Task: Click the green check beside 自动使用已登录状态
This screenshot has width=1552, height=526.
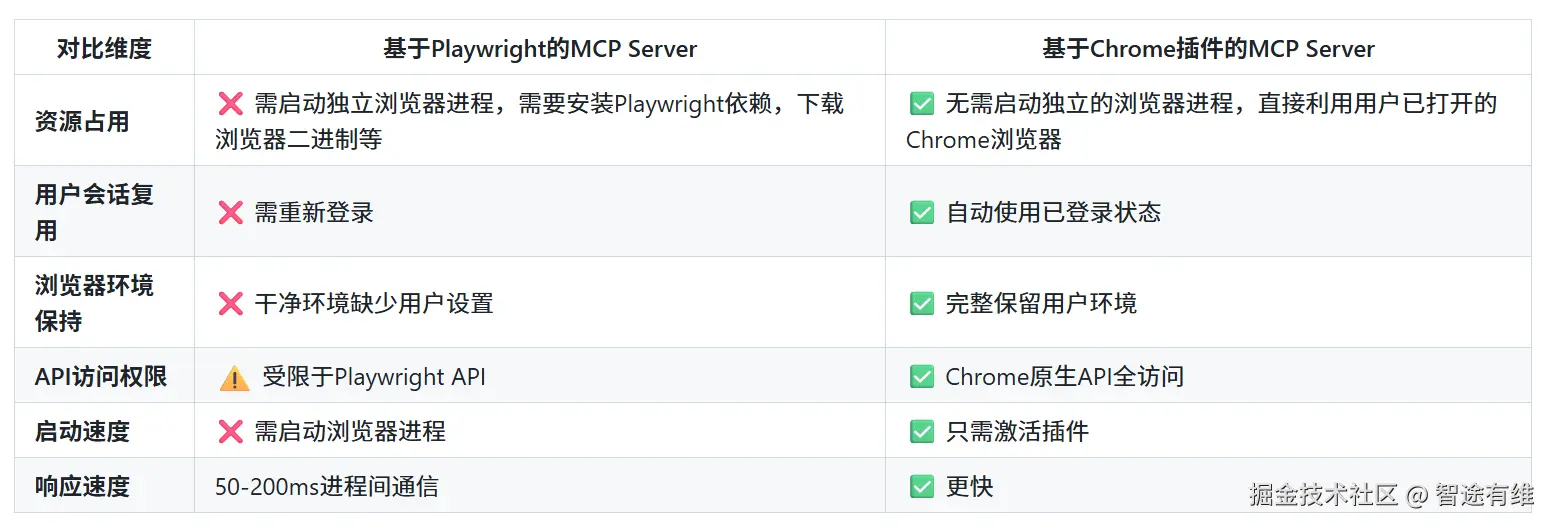Action: point(921,212)
